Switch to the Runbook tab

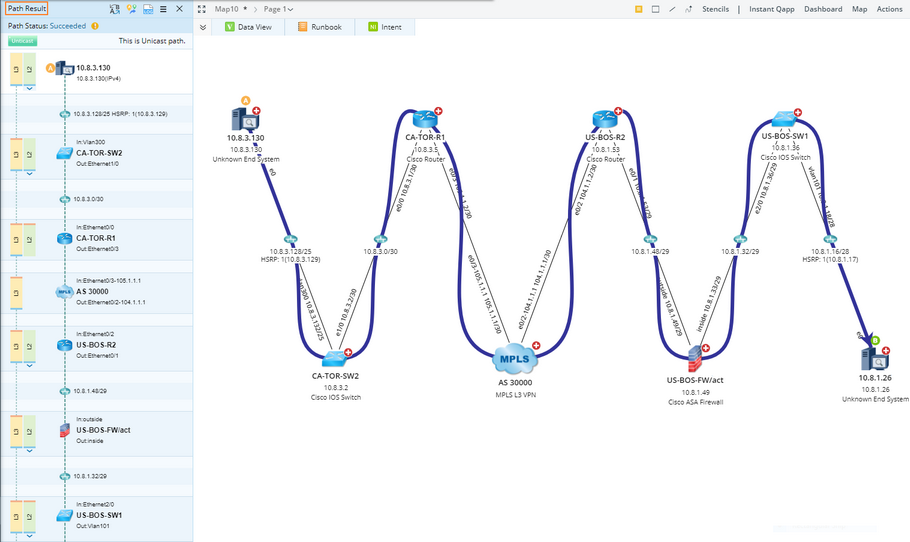(x=320, y=27)
